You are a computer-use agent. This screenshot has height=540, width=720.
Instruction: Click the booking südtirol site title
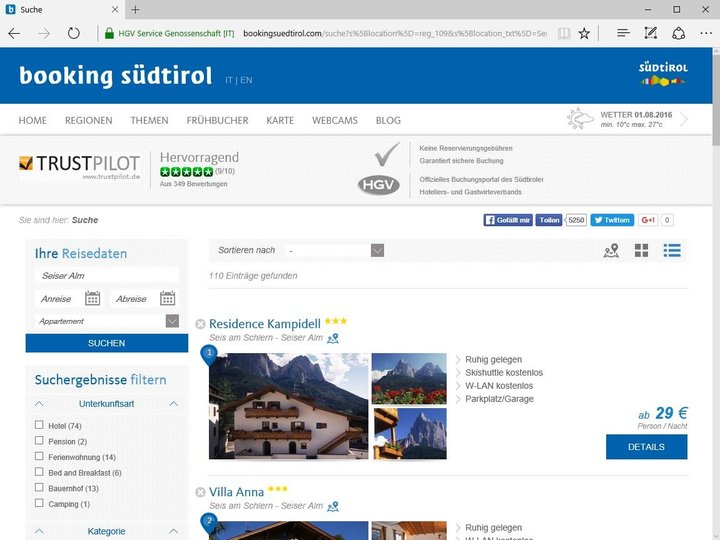point(115,76)
